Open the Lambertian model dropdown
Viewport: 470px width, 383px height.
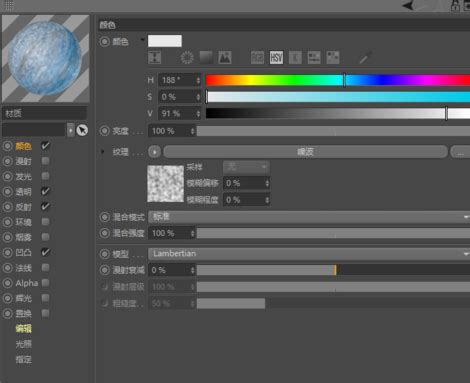(x=309, y=254)
